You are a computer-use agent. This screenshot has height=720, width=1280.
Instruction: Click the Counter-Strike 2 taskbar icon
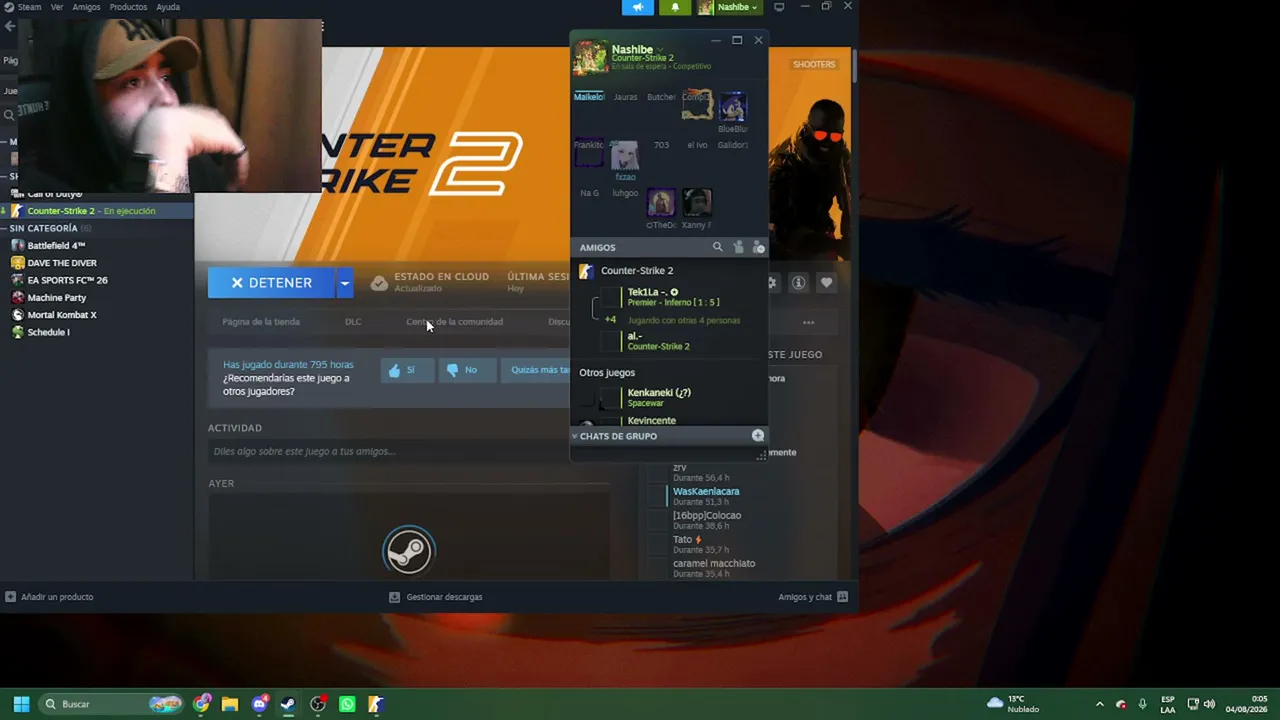pyautogui.click(x=375, y=704)
